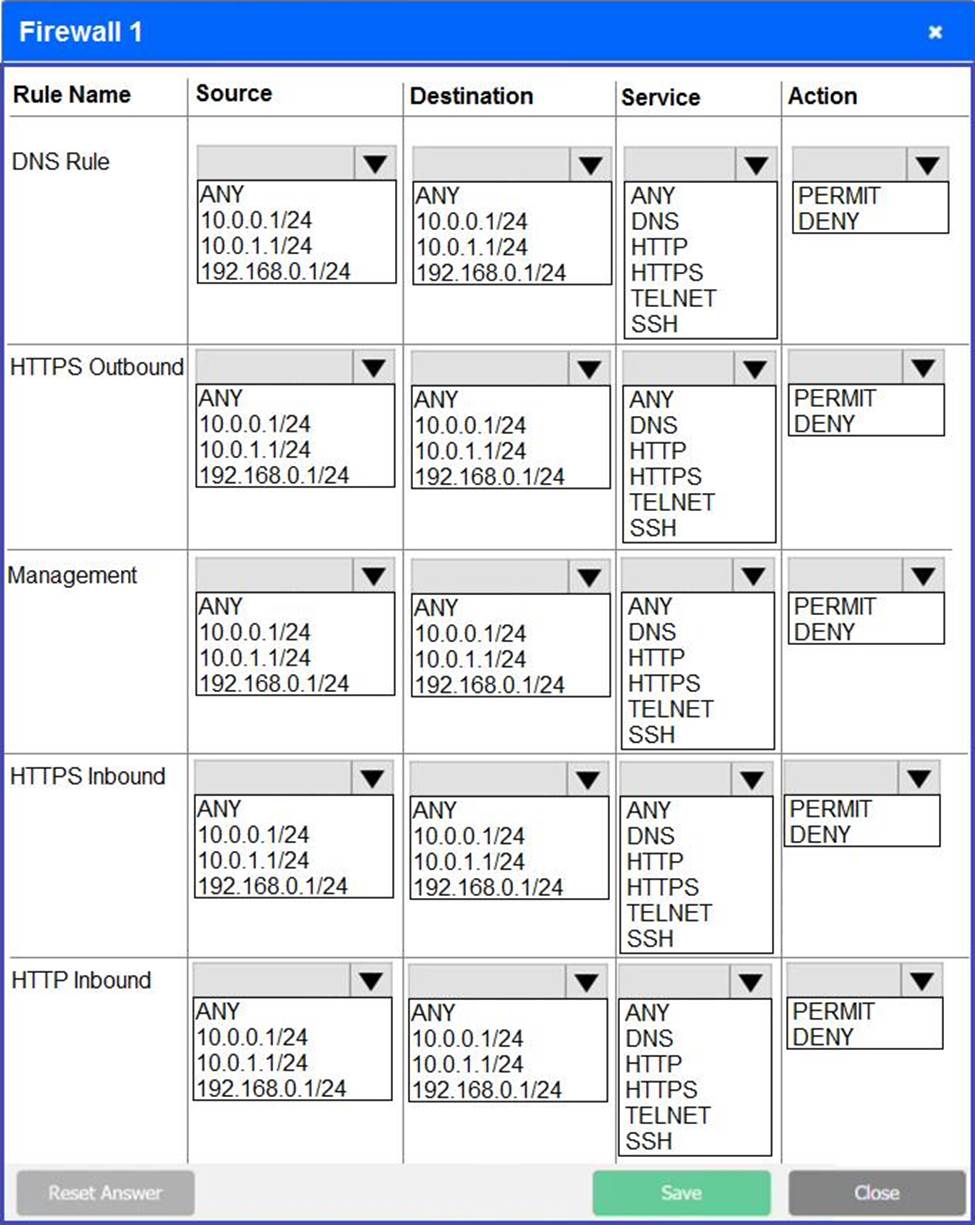Click the Save button

[x=681, y=1192]
